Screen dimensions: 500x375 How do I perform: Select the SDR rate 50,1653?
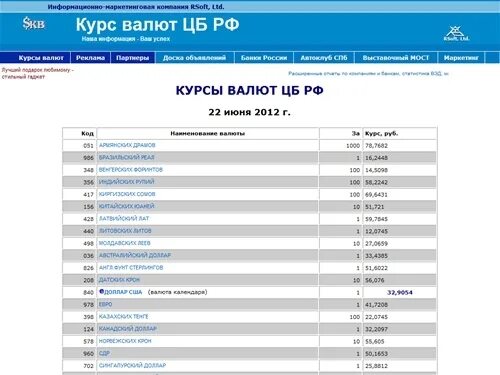click(376, 354)
